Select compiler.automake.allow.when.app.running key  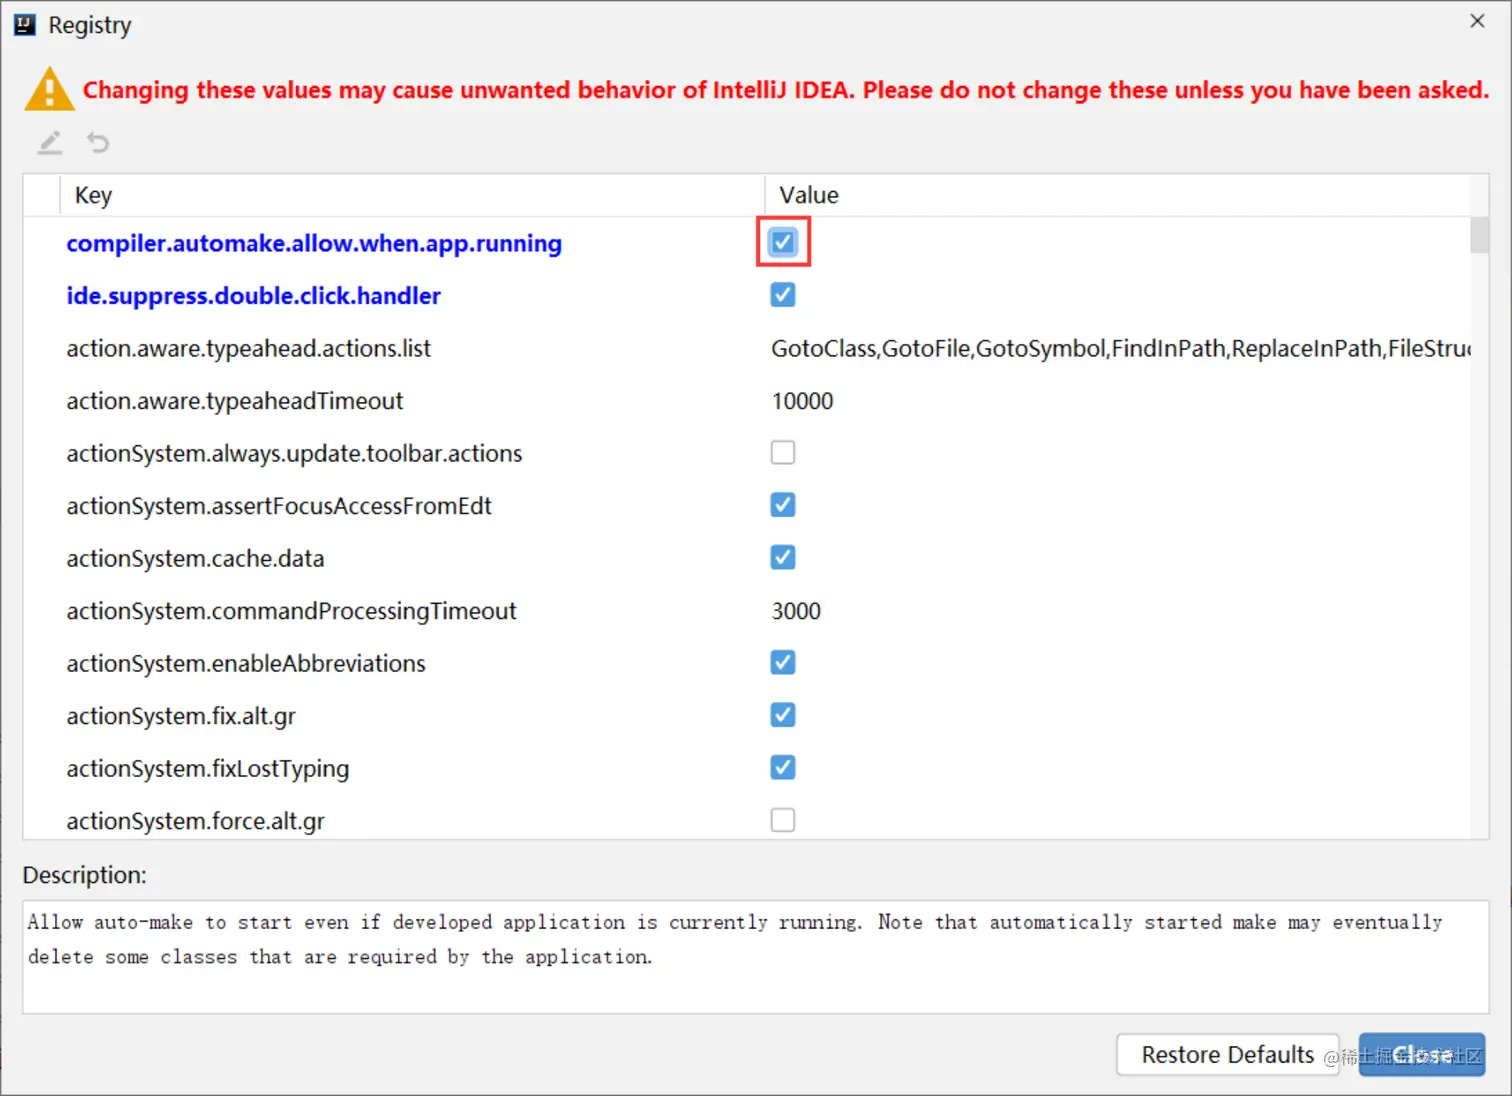[x=314, y=243]
